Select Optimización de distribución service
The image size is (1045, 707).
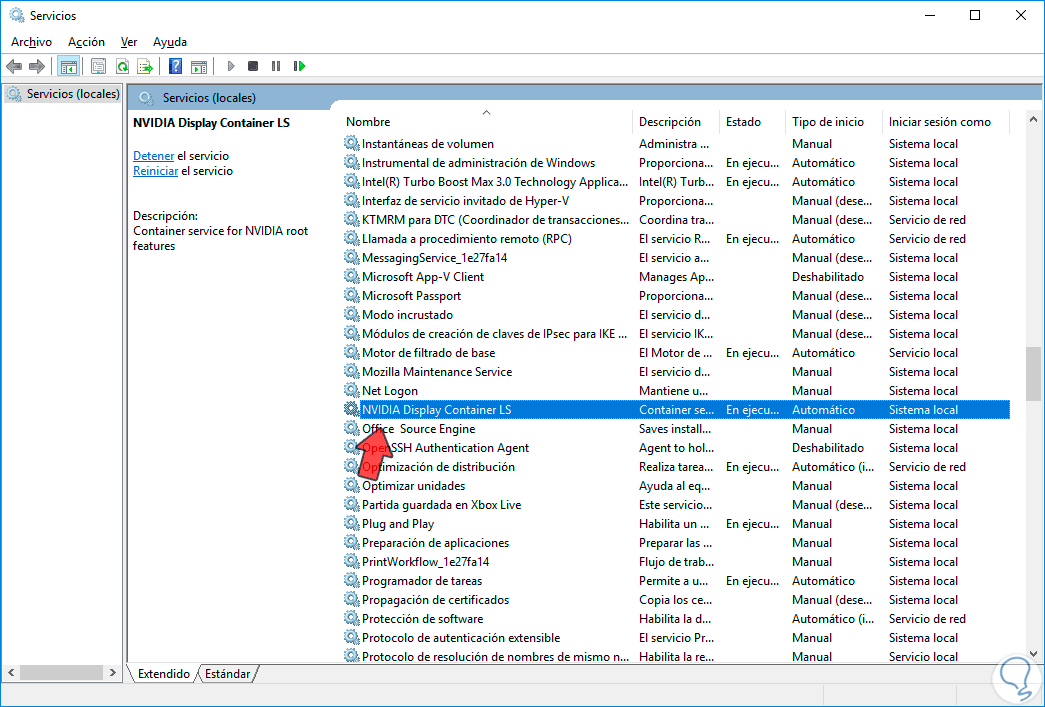click(676, 466)
